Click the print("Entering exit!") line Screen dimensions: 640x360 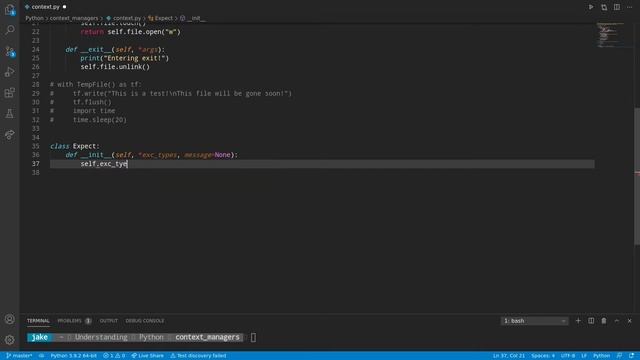[x=124, y=58]
